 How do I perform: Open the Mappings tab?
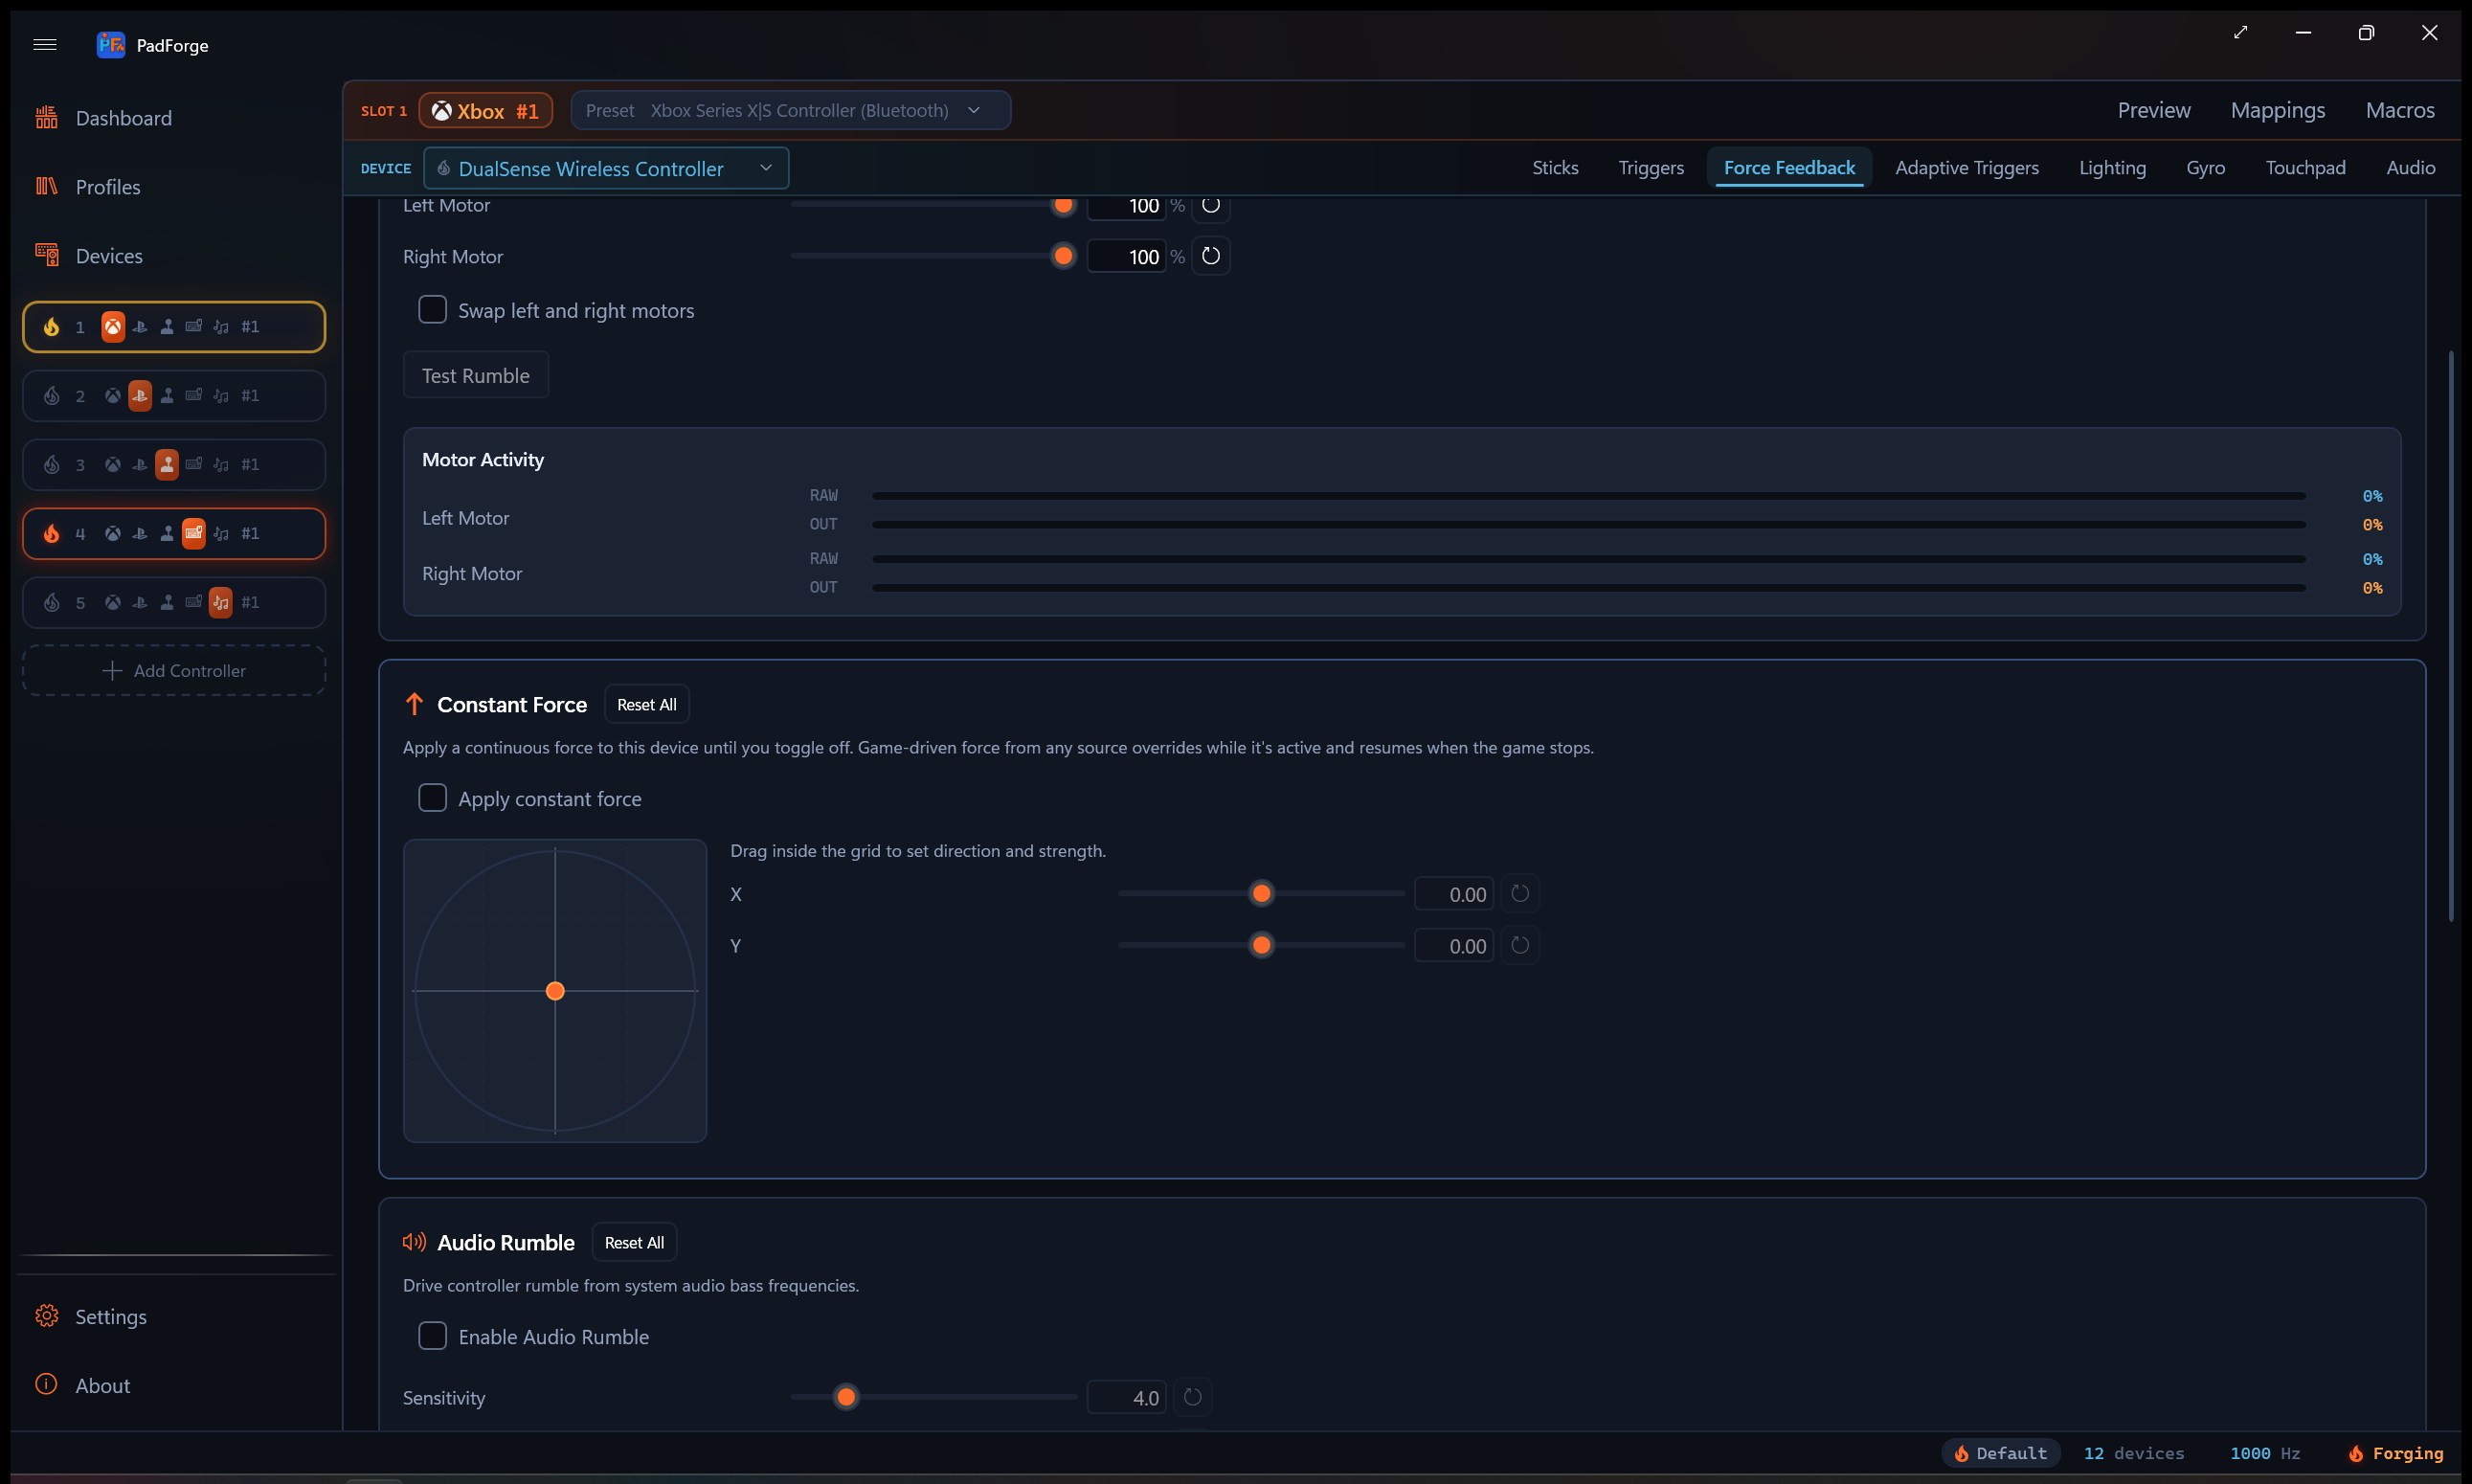click(2278, 110)
